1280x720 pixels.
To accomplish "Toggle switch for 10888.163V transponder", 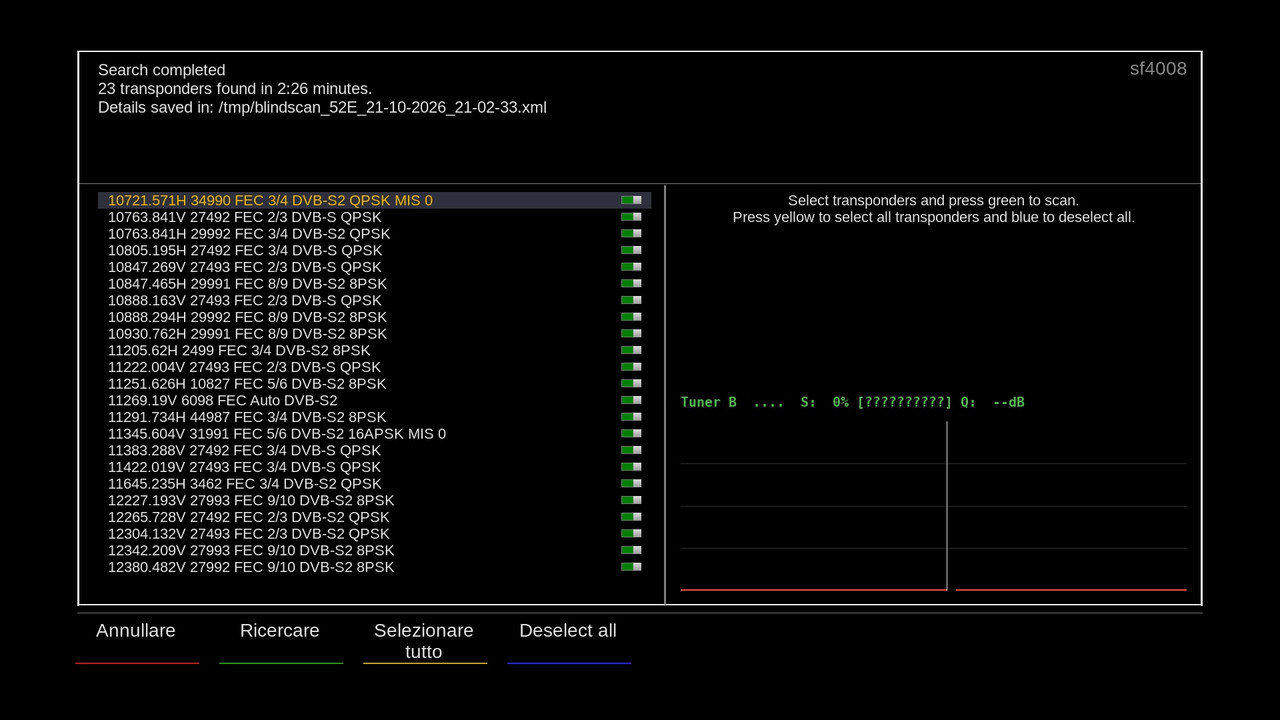I will (x=631, y=300).
